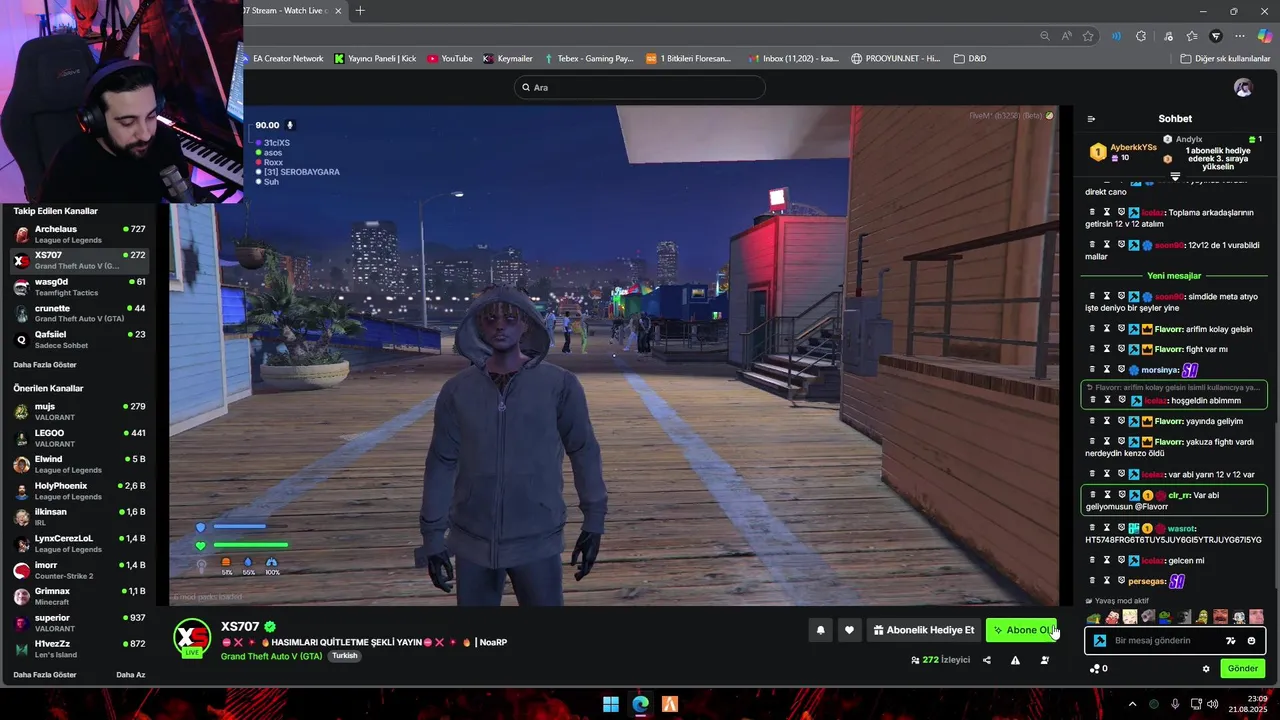Open the user icon next to report
1280x720 pixels.
(1044, 660)
